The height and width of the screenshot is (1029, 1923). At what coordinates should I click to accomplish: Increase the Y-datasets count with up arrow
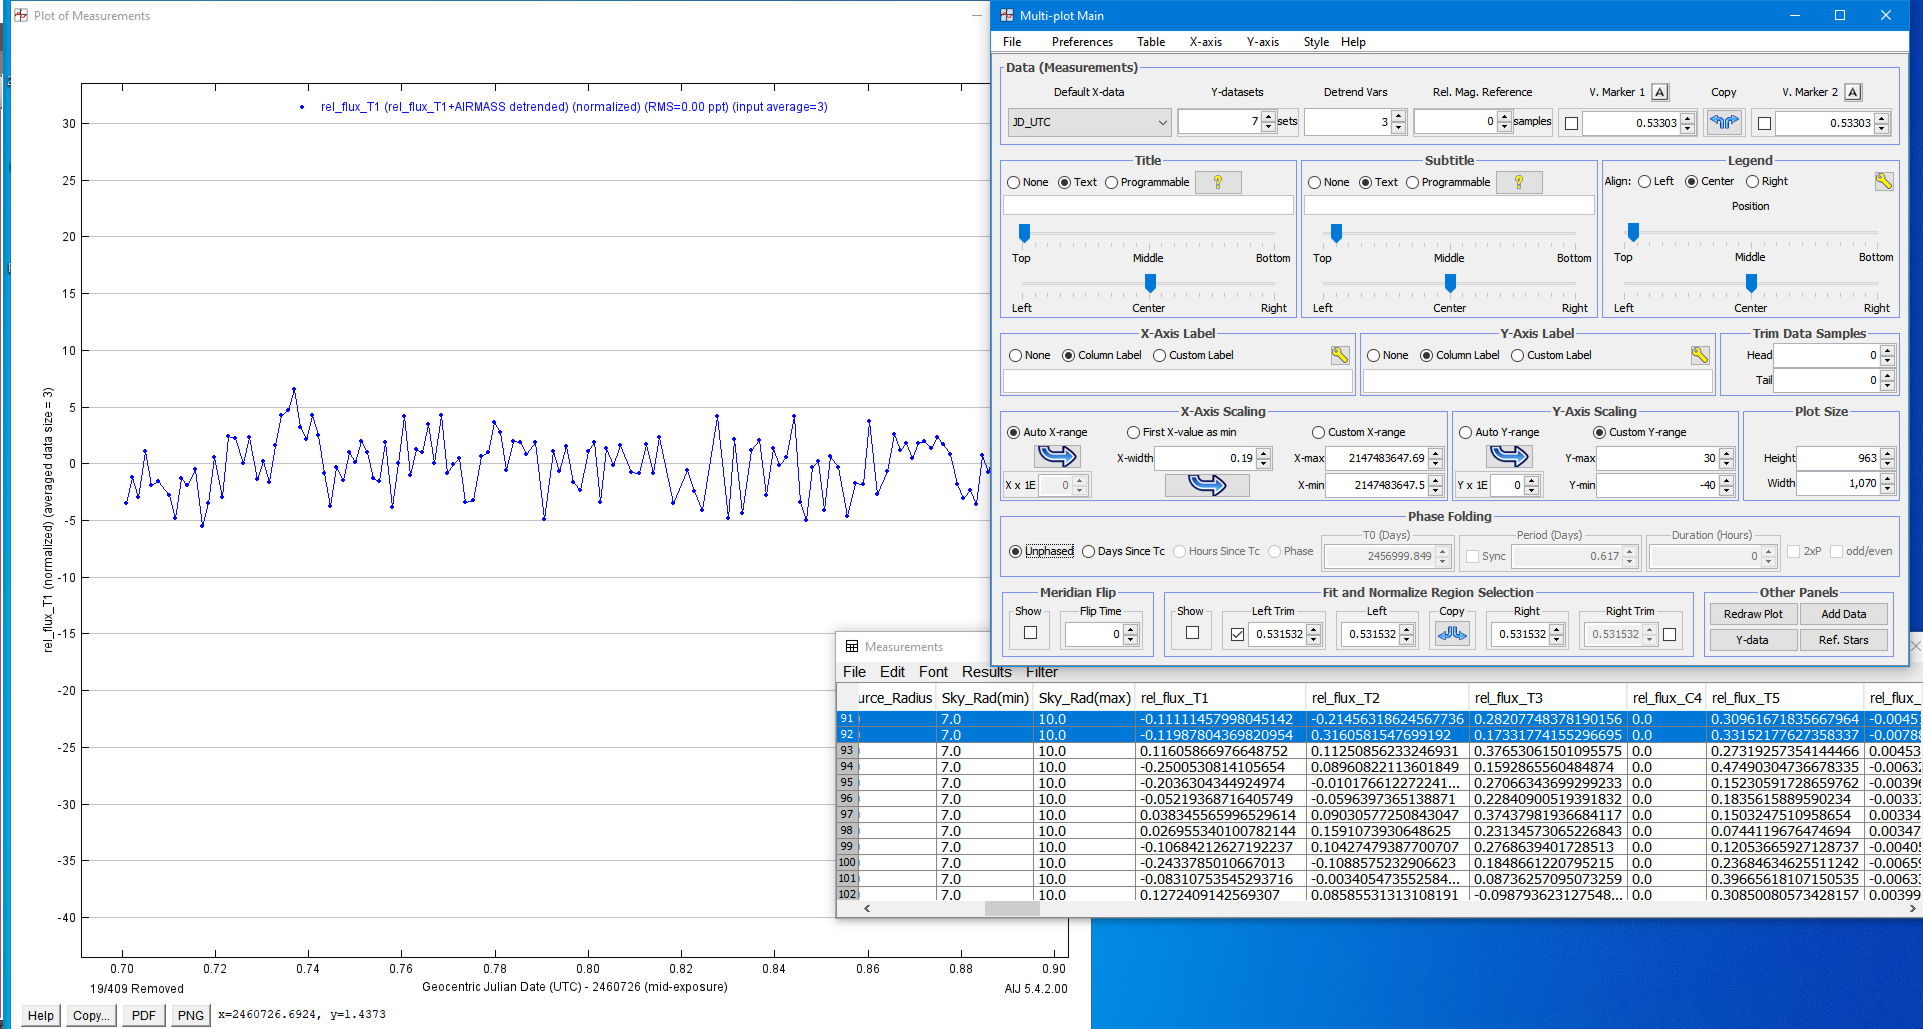point(1269,117)
